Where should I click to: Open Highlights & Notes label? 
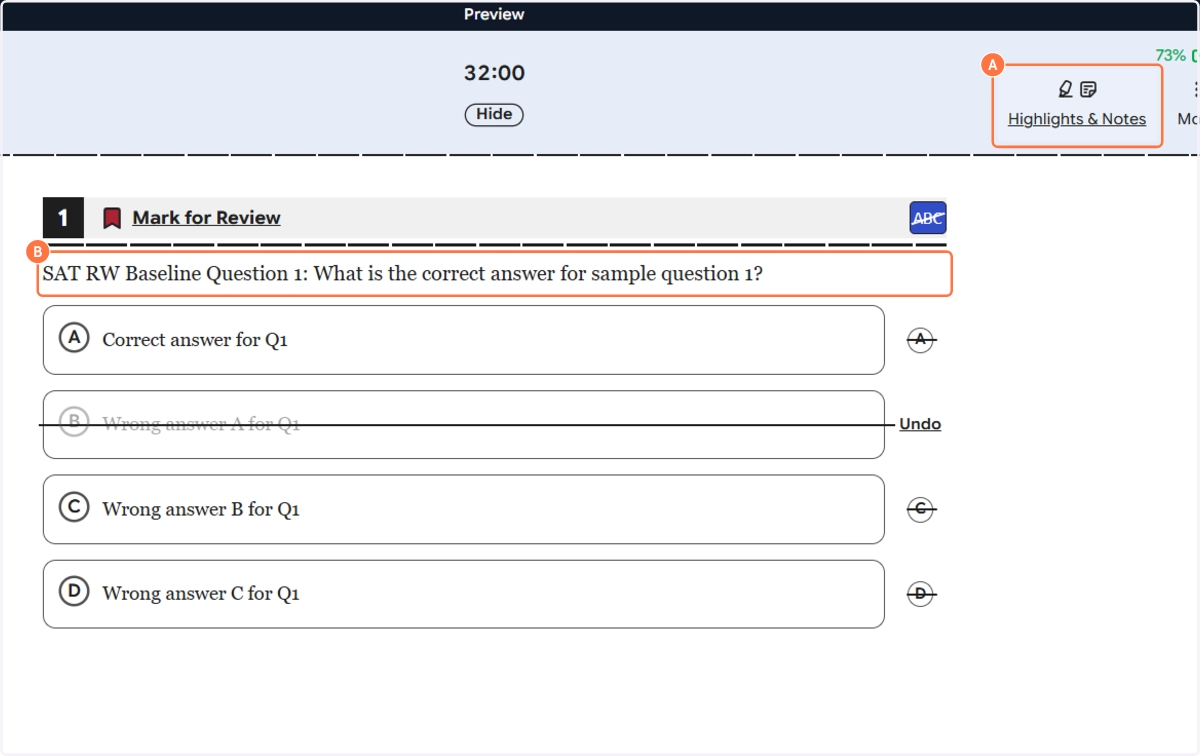[1076, 119]
